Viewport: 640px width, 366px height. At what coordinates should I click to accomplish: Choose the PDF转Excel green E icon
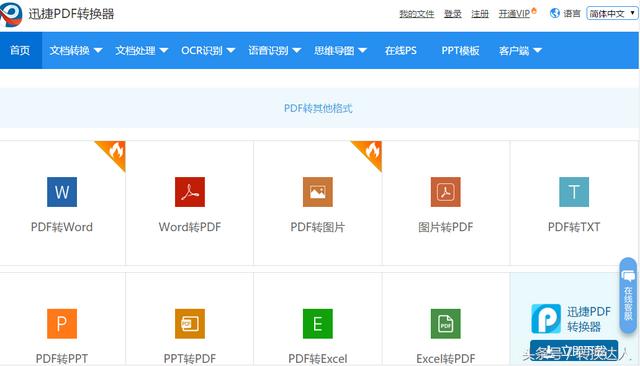(318, 324)
